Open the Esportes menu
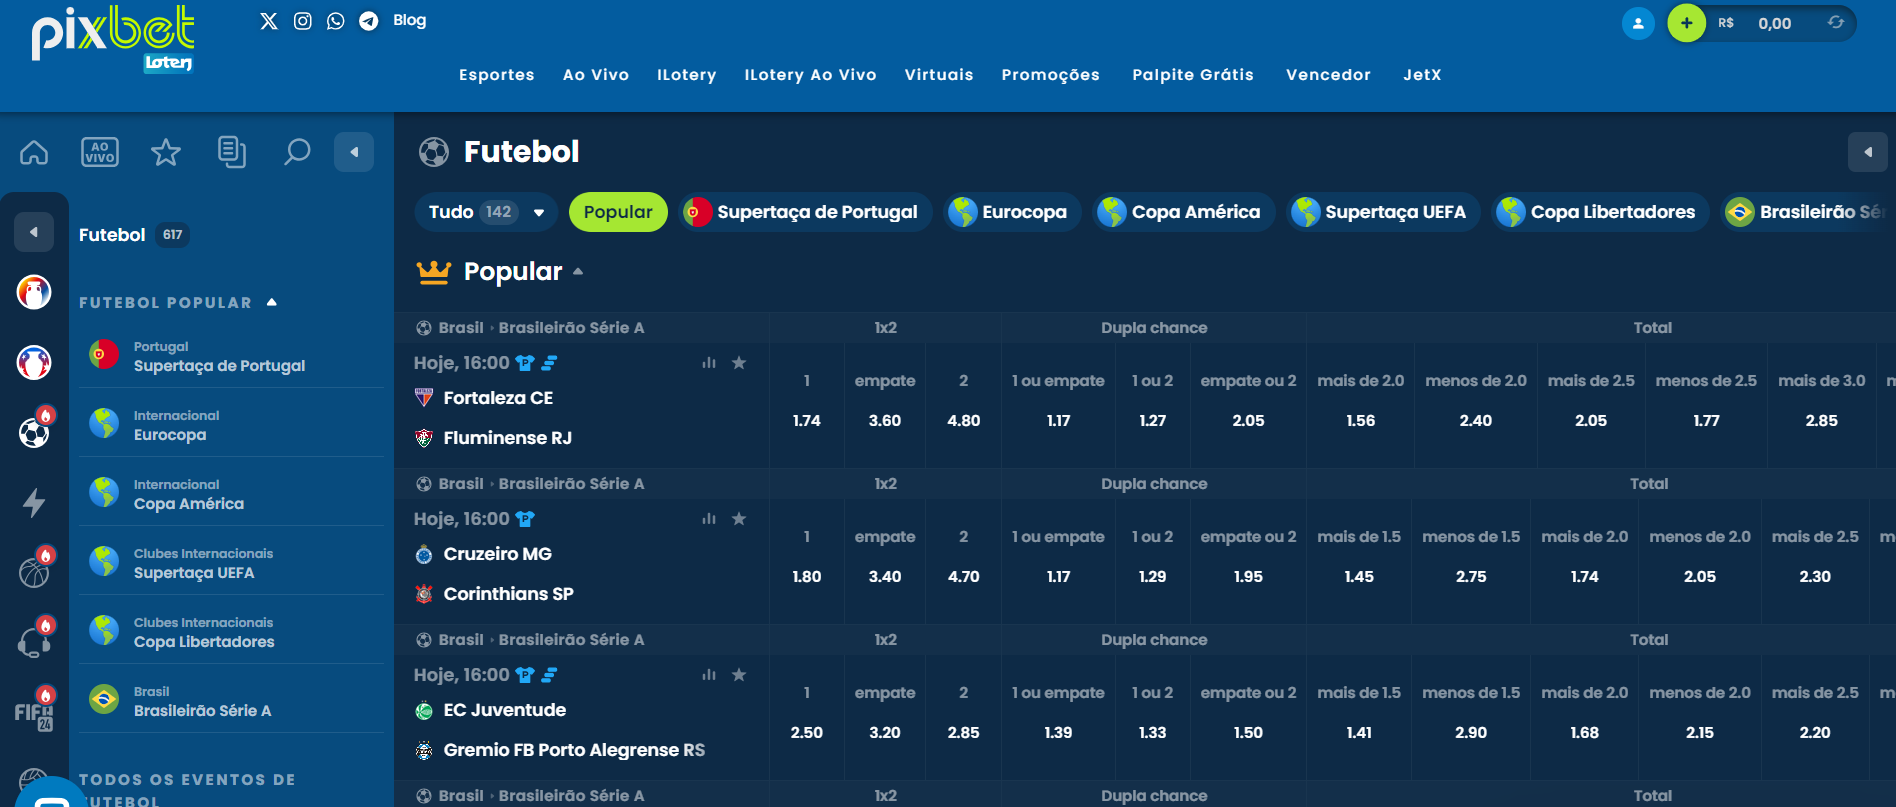Screen dimensions: 1896x807 (x=497, y=75)
